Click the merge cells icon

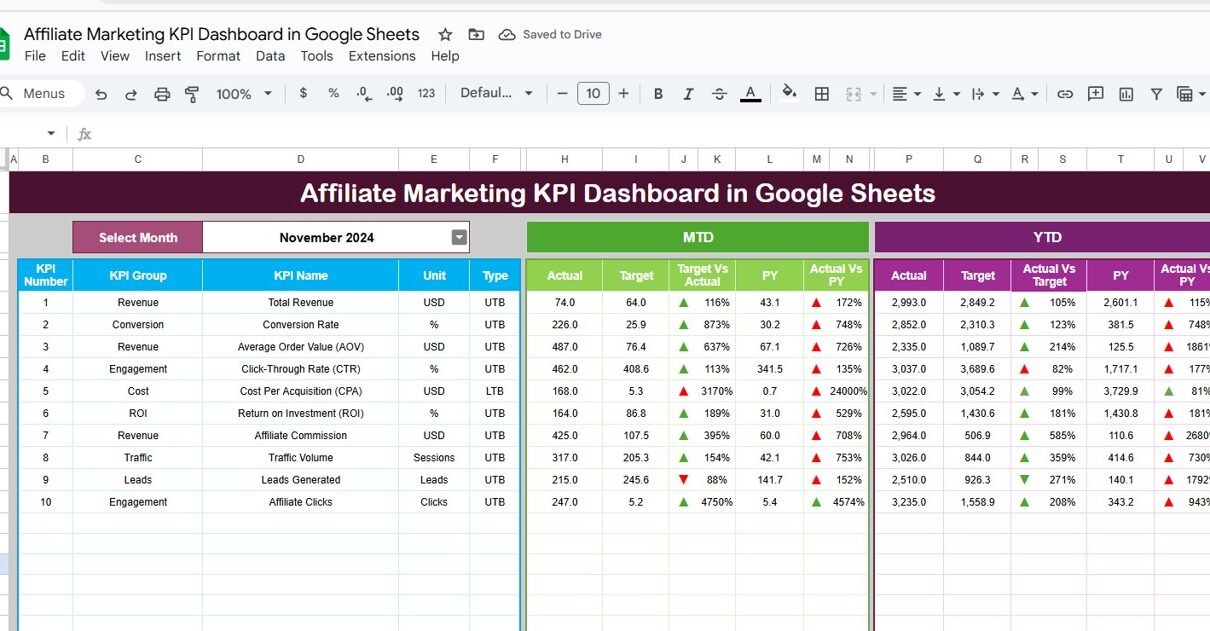pyautogui.click(x=853, y=93)
